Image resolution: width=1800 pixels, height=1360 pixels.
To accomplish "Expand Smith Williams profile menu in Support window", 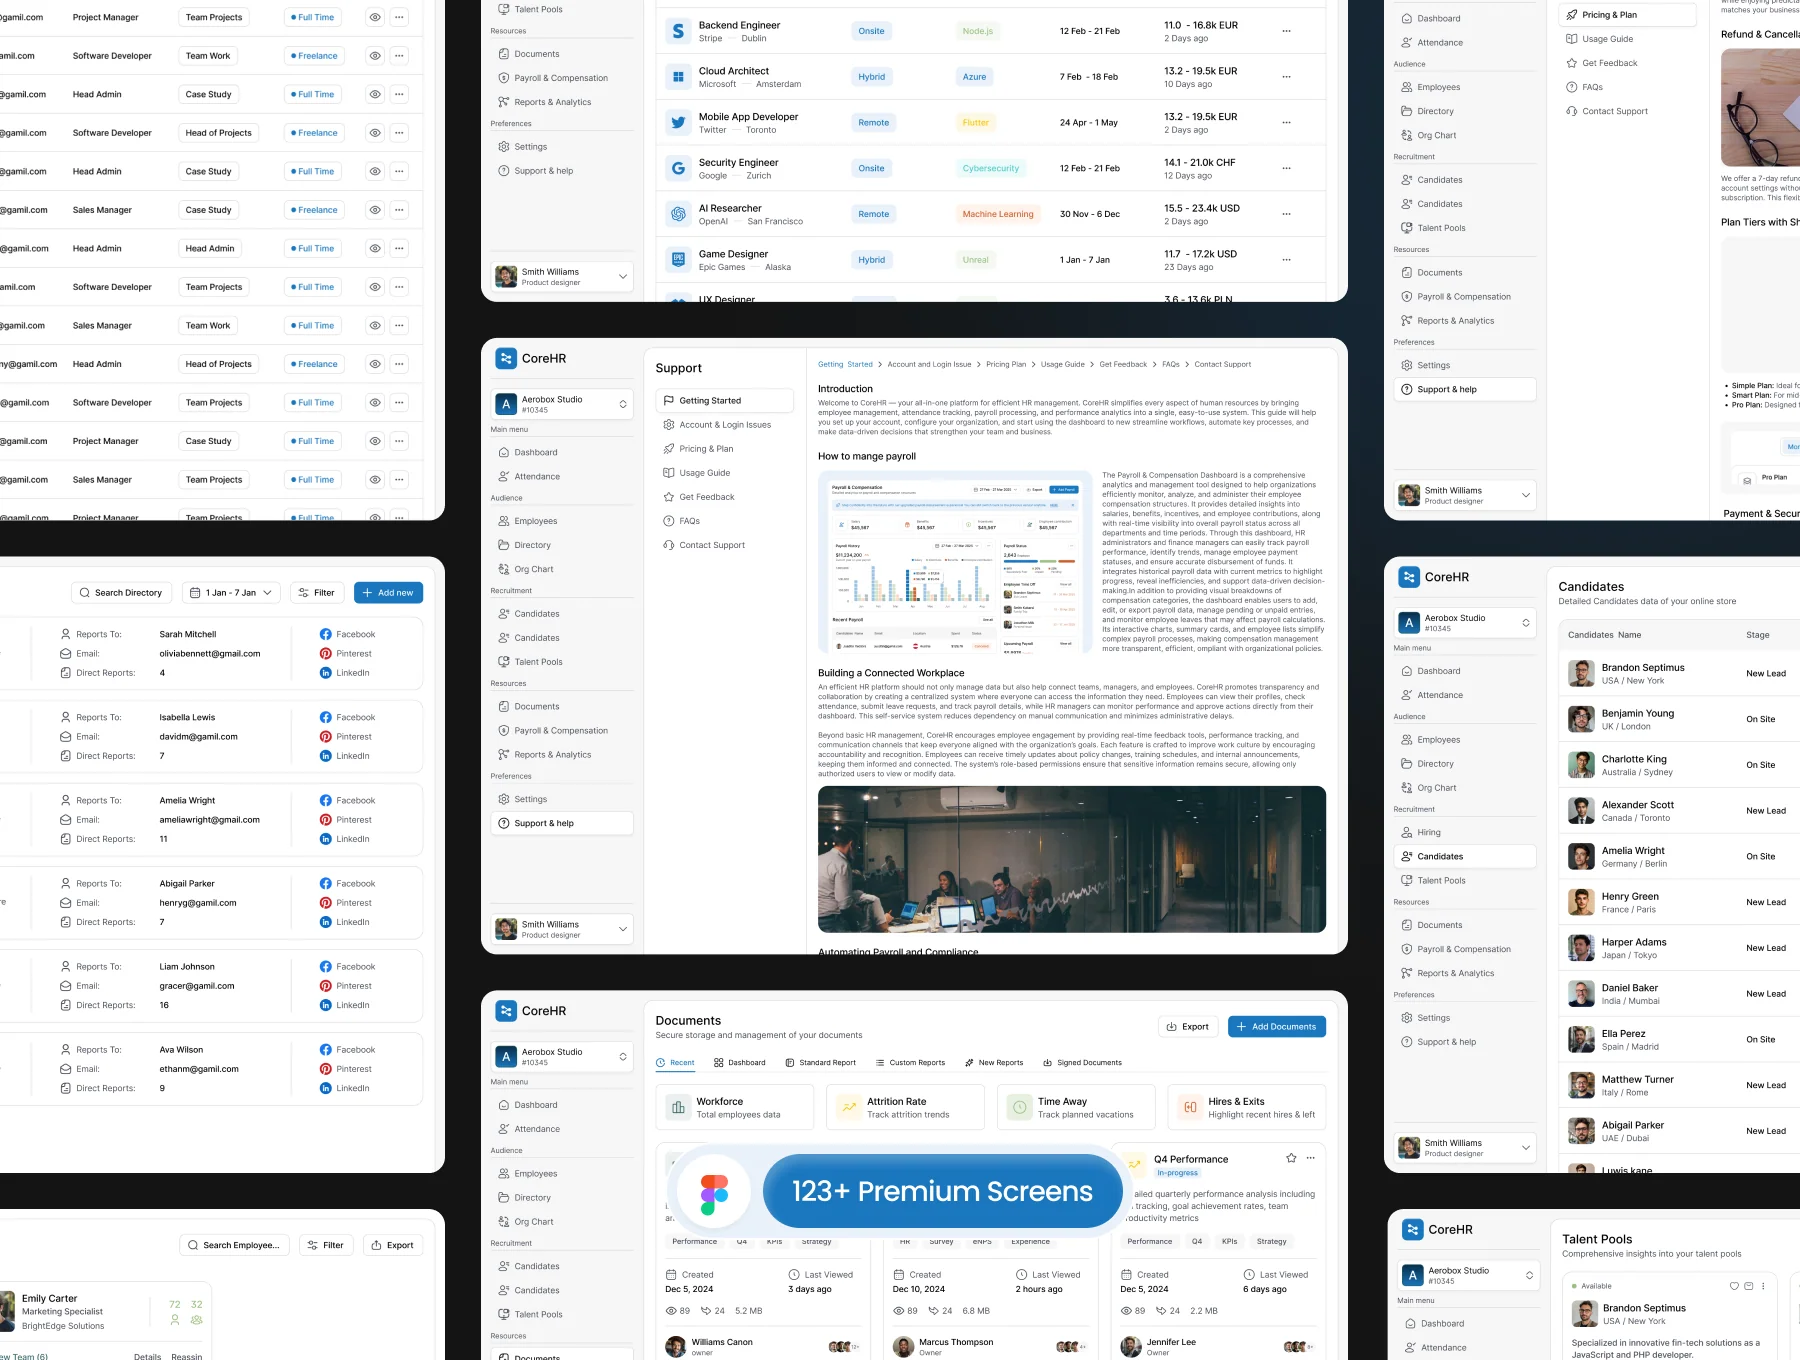I will (x=562, y=929).
